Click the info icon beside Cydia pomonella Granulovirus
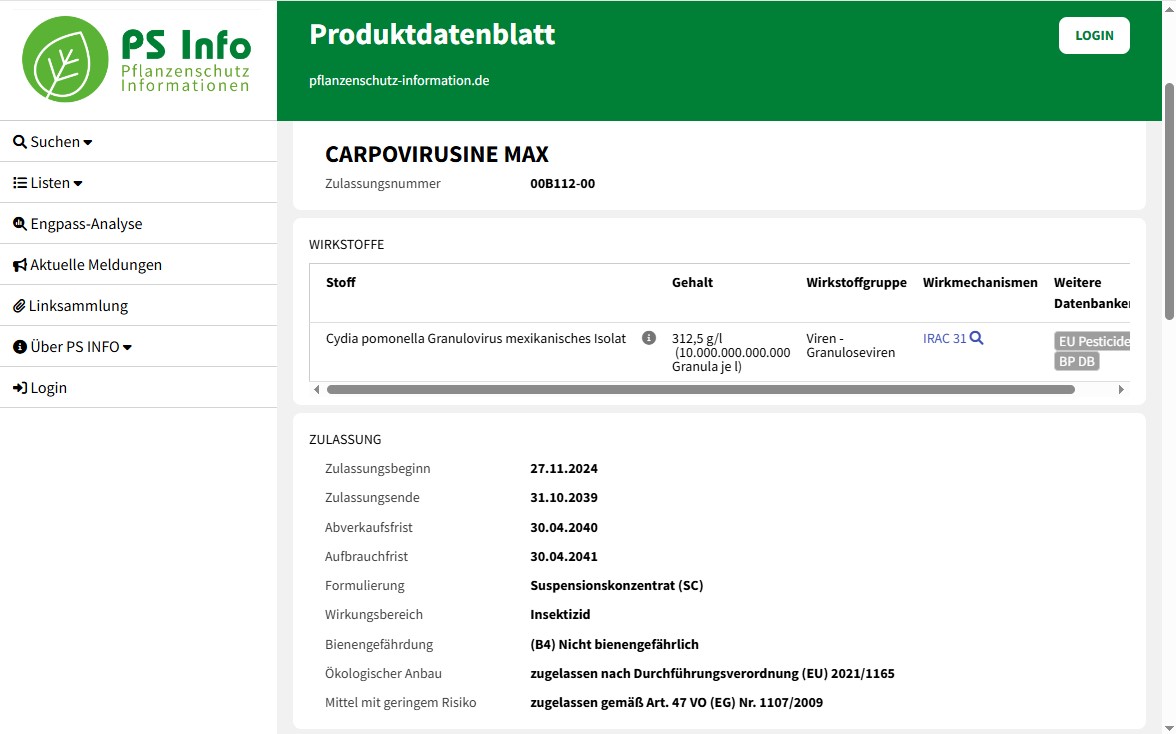 pyautogui.click(x=649, y=338)
